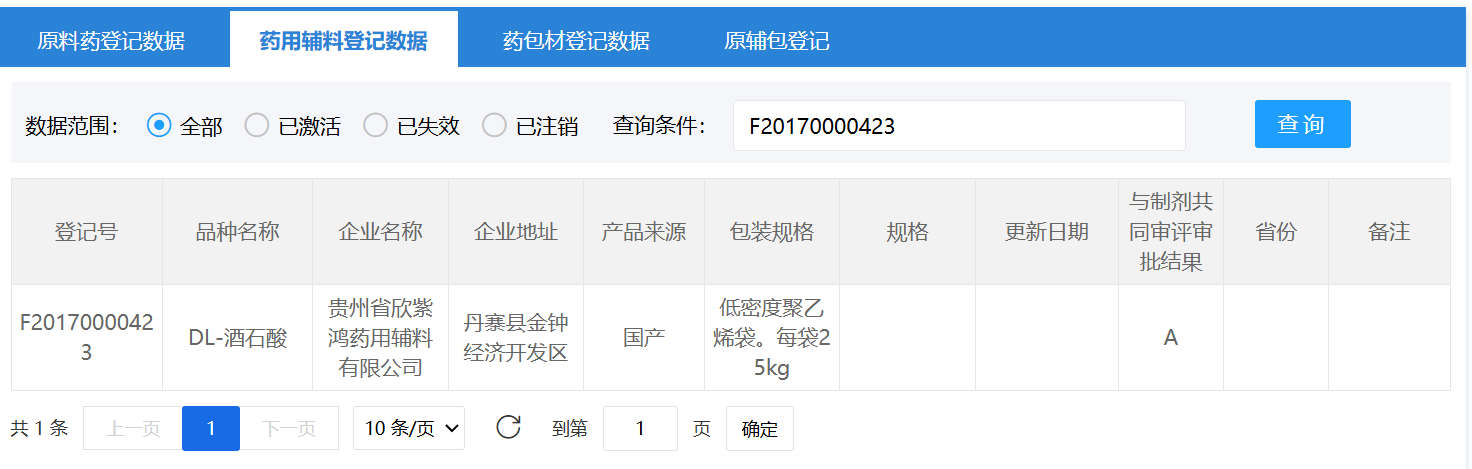Viewport: 1472px width, 469px height.
Task: Focus the 查询条件 search input field
Action: (958, 126)
